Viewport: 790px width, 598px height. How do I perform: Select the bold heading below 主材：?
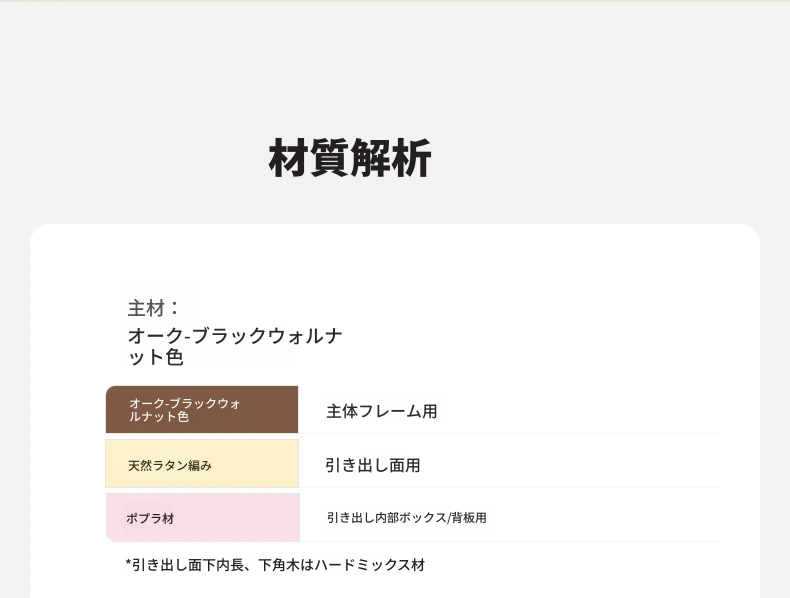pos(235,346)
